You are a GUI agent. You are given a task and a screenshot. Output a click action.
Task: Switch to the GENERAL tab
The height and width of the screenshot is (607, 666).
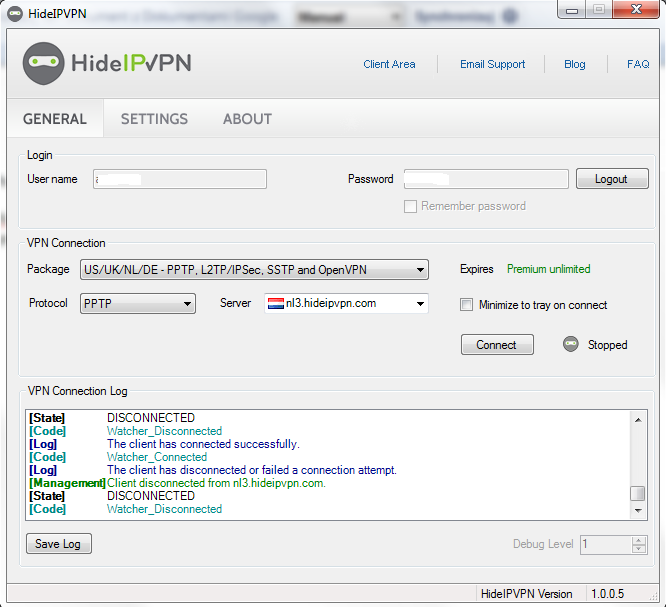(x=55, y=119)
